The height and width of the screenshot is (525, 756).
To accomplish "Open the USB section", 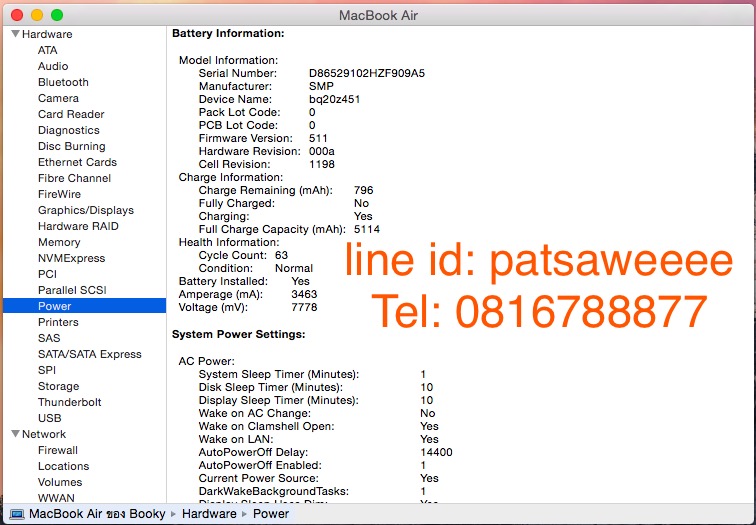I will (50, 418).
